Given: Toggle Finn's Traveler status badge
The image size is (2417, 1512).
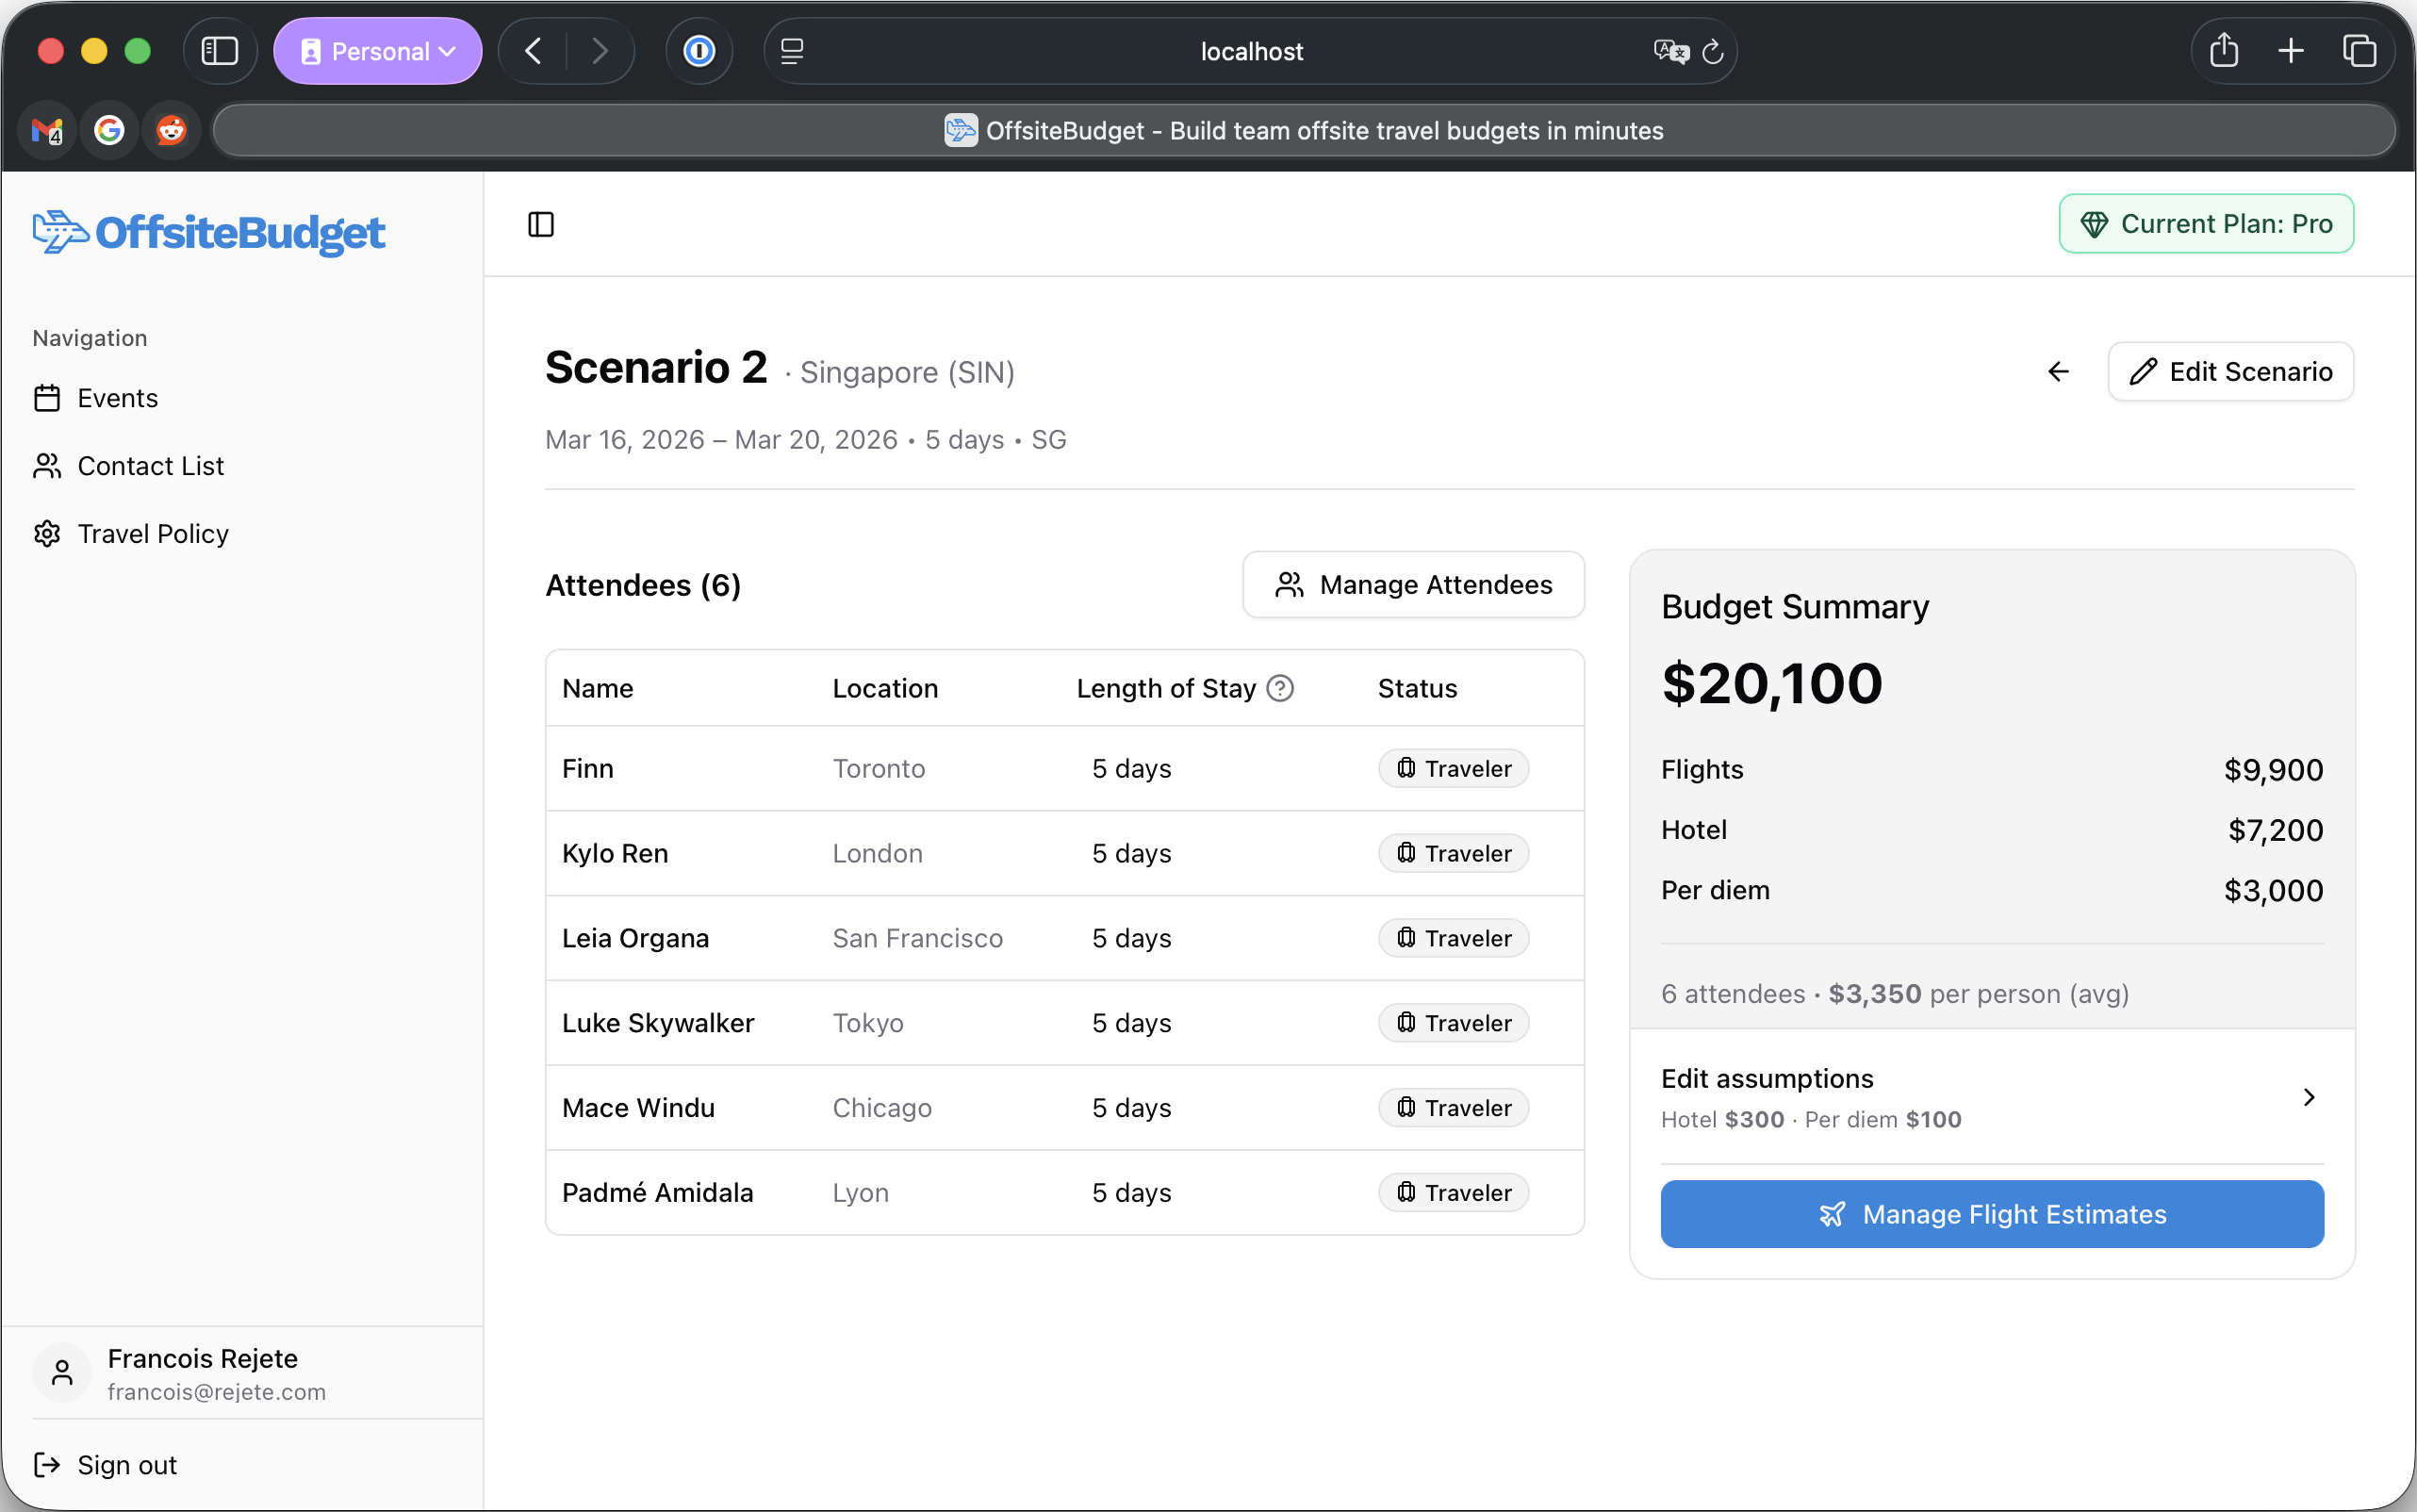Looking at the screenshot, I should coord(1452,768).
